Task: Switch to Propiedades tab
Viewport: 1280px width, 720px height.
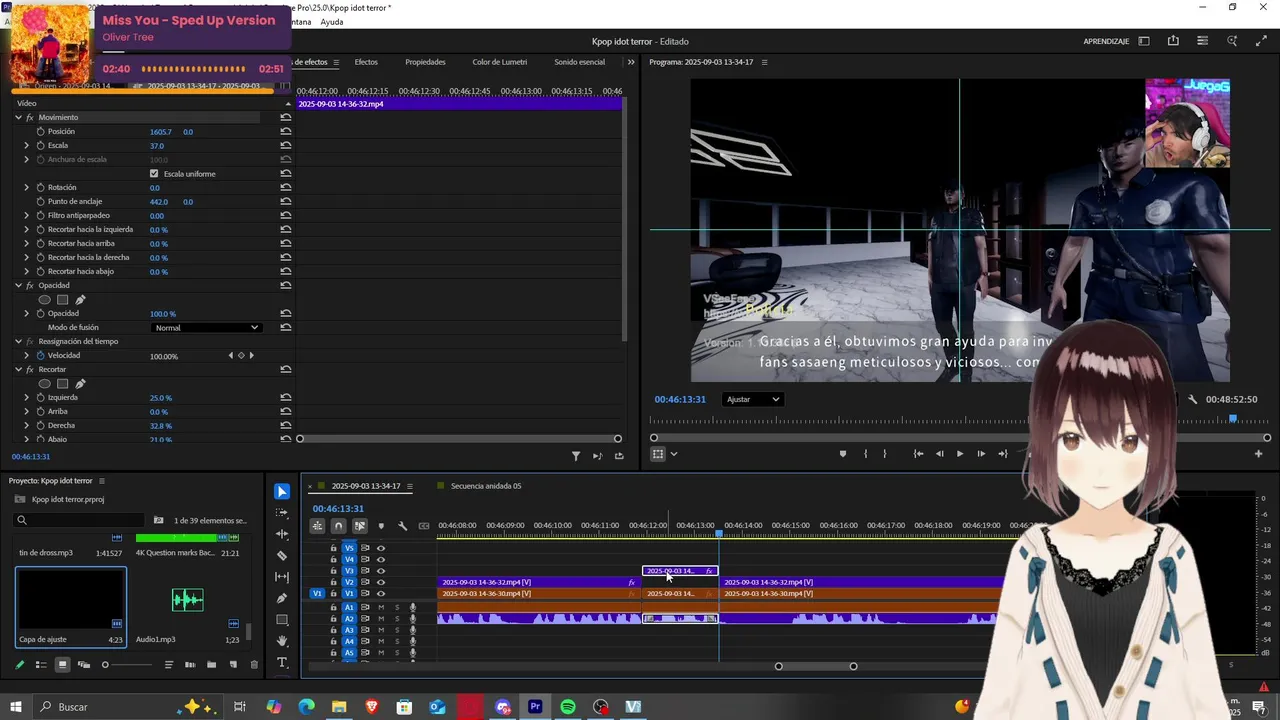Action: pyautogui.click(x=425, y=62)
